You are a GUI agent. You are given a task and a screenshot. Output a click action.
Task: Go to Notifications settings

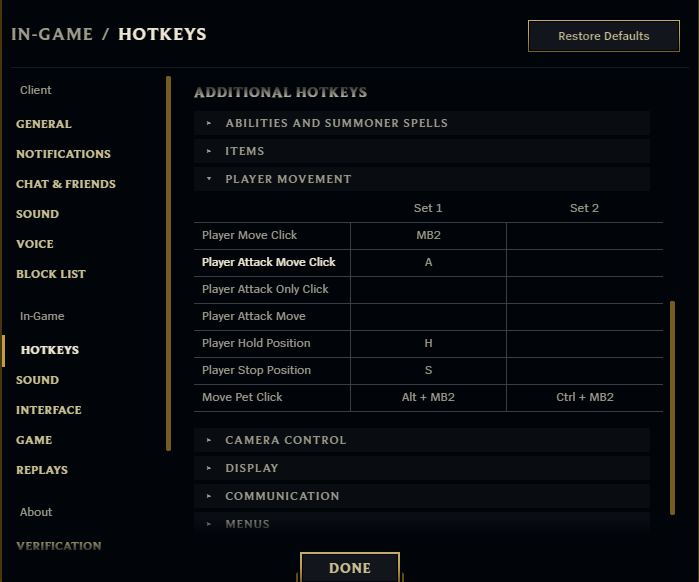point(63,154)
